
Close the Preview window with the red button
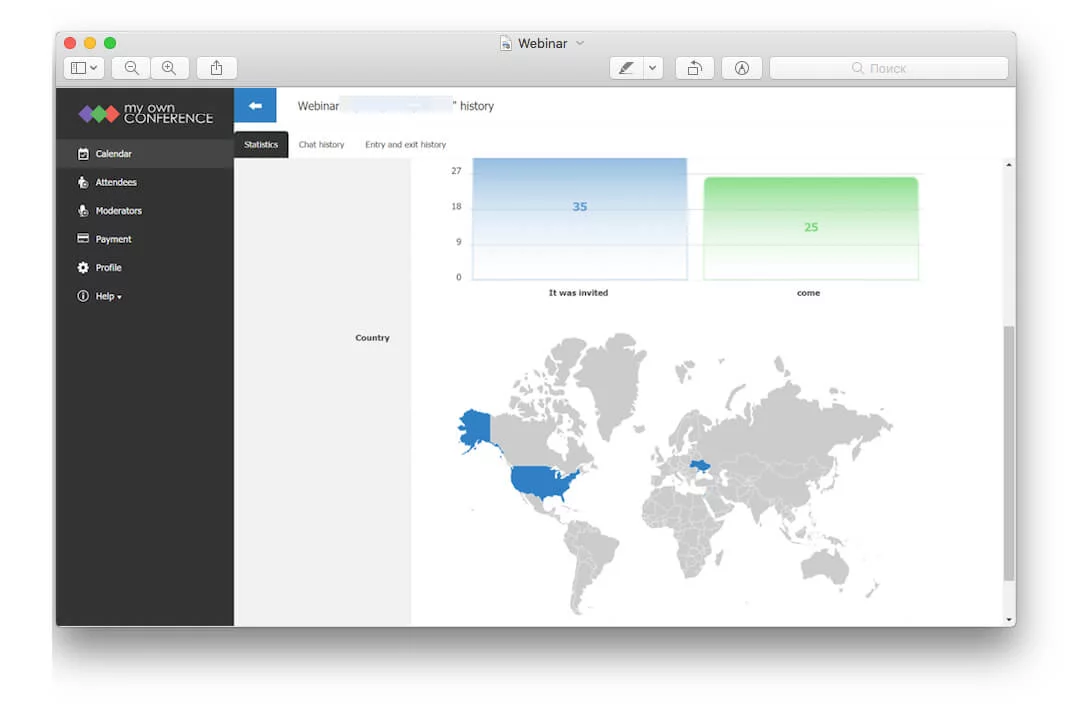pyautogui.click(x=70, y=43)
